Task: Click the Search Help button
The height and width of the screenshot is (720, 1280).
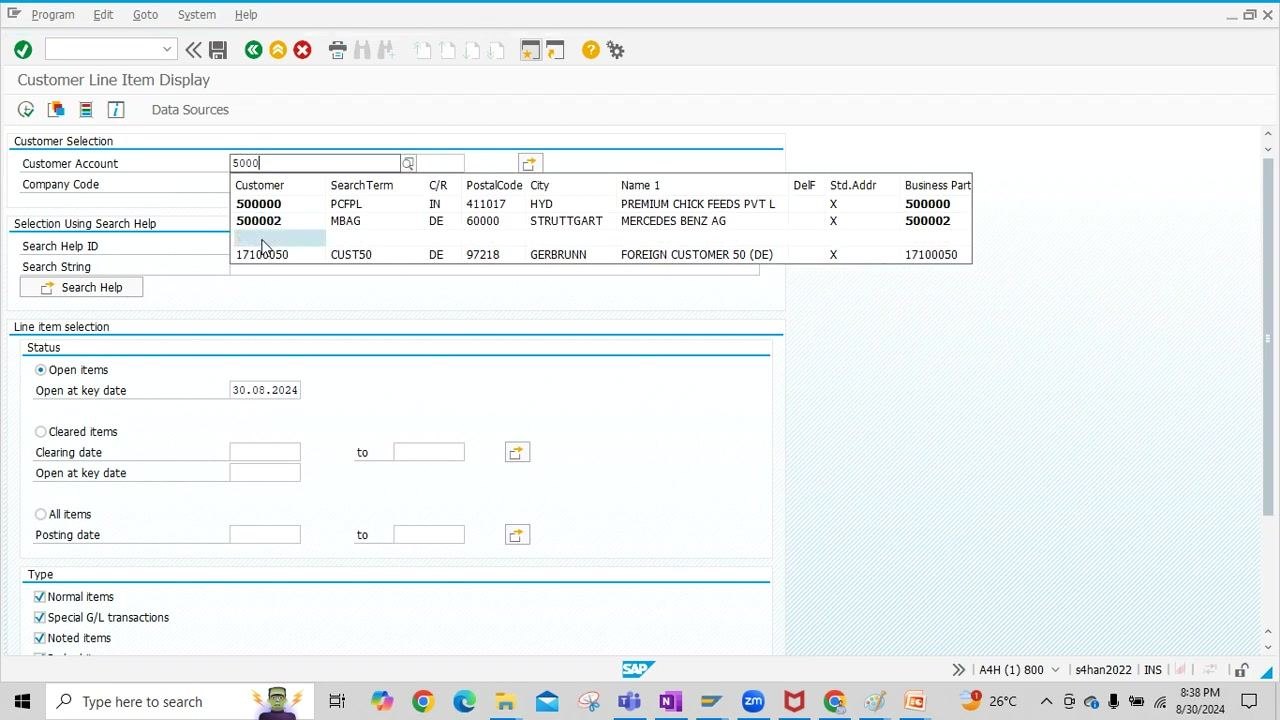Action: [81, 287]
